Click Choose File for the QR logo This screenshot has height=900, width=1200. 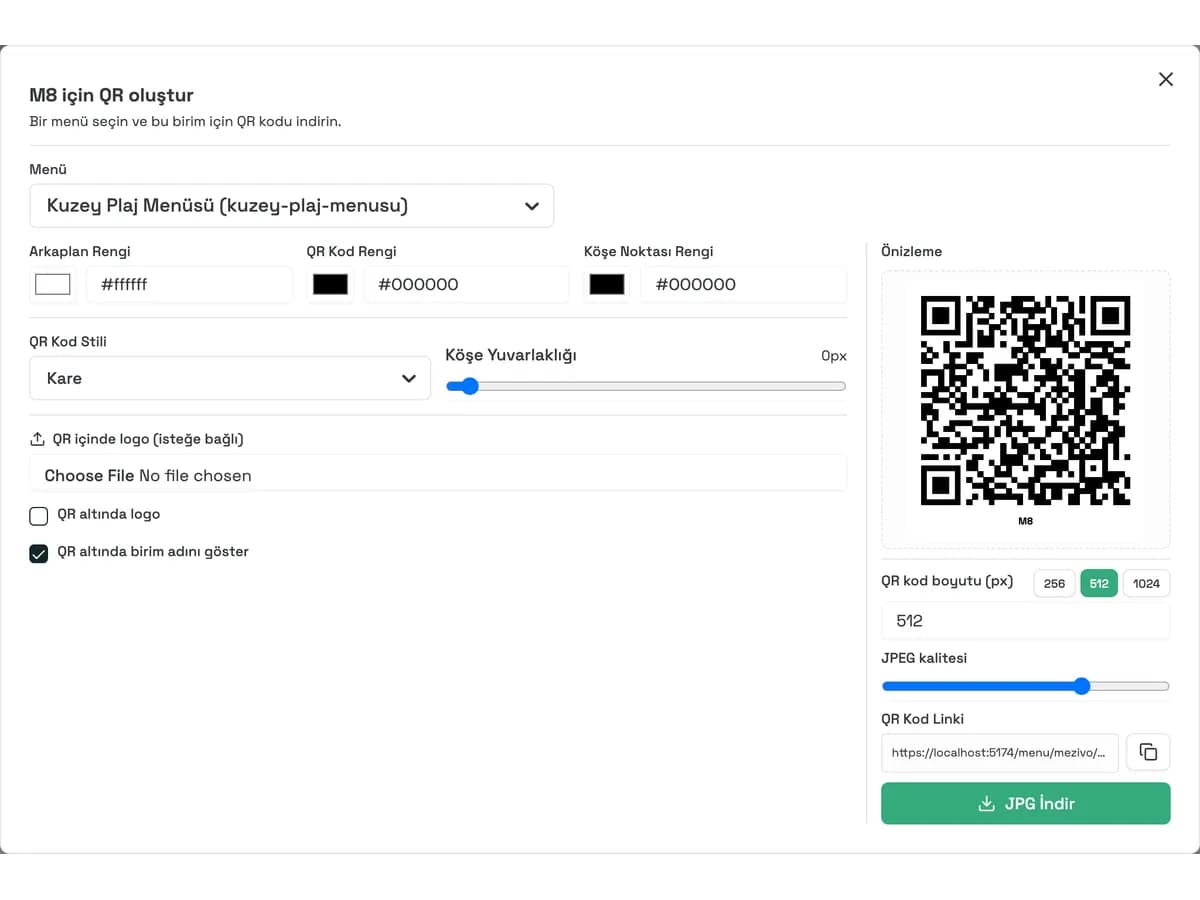click(x=89, y=475)
